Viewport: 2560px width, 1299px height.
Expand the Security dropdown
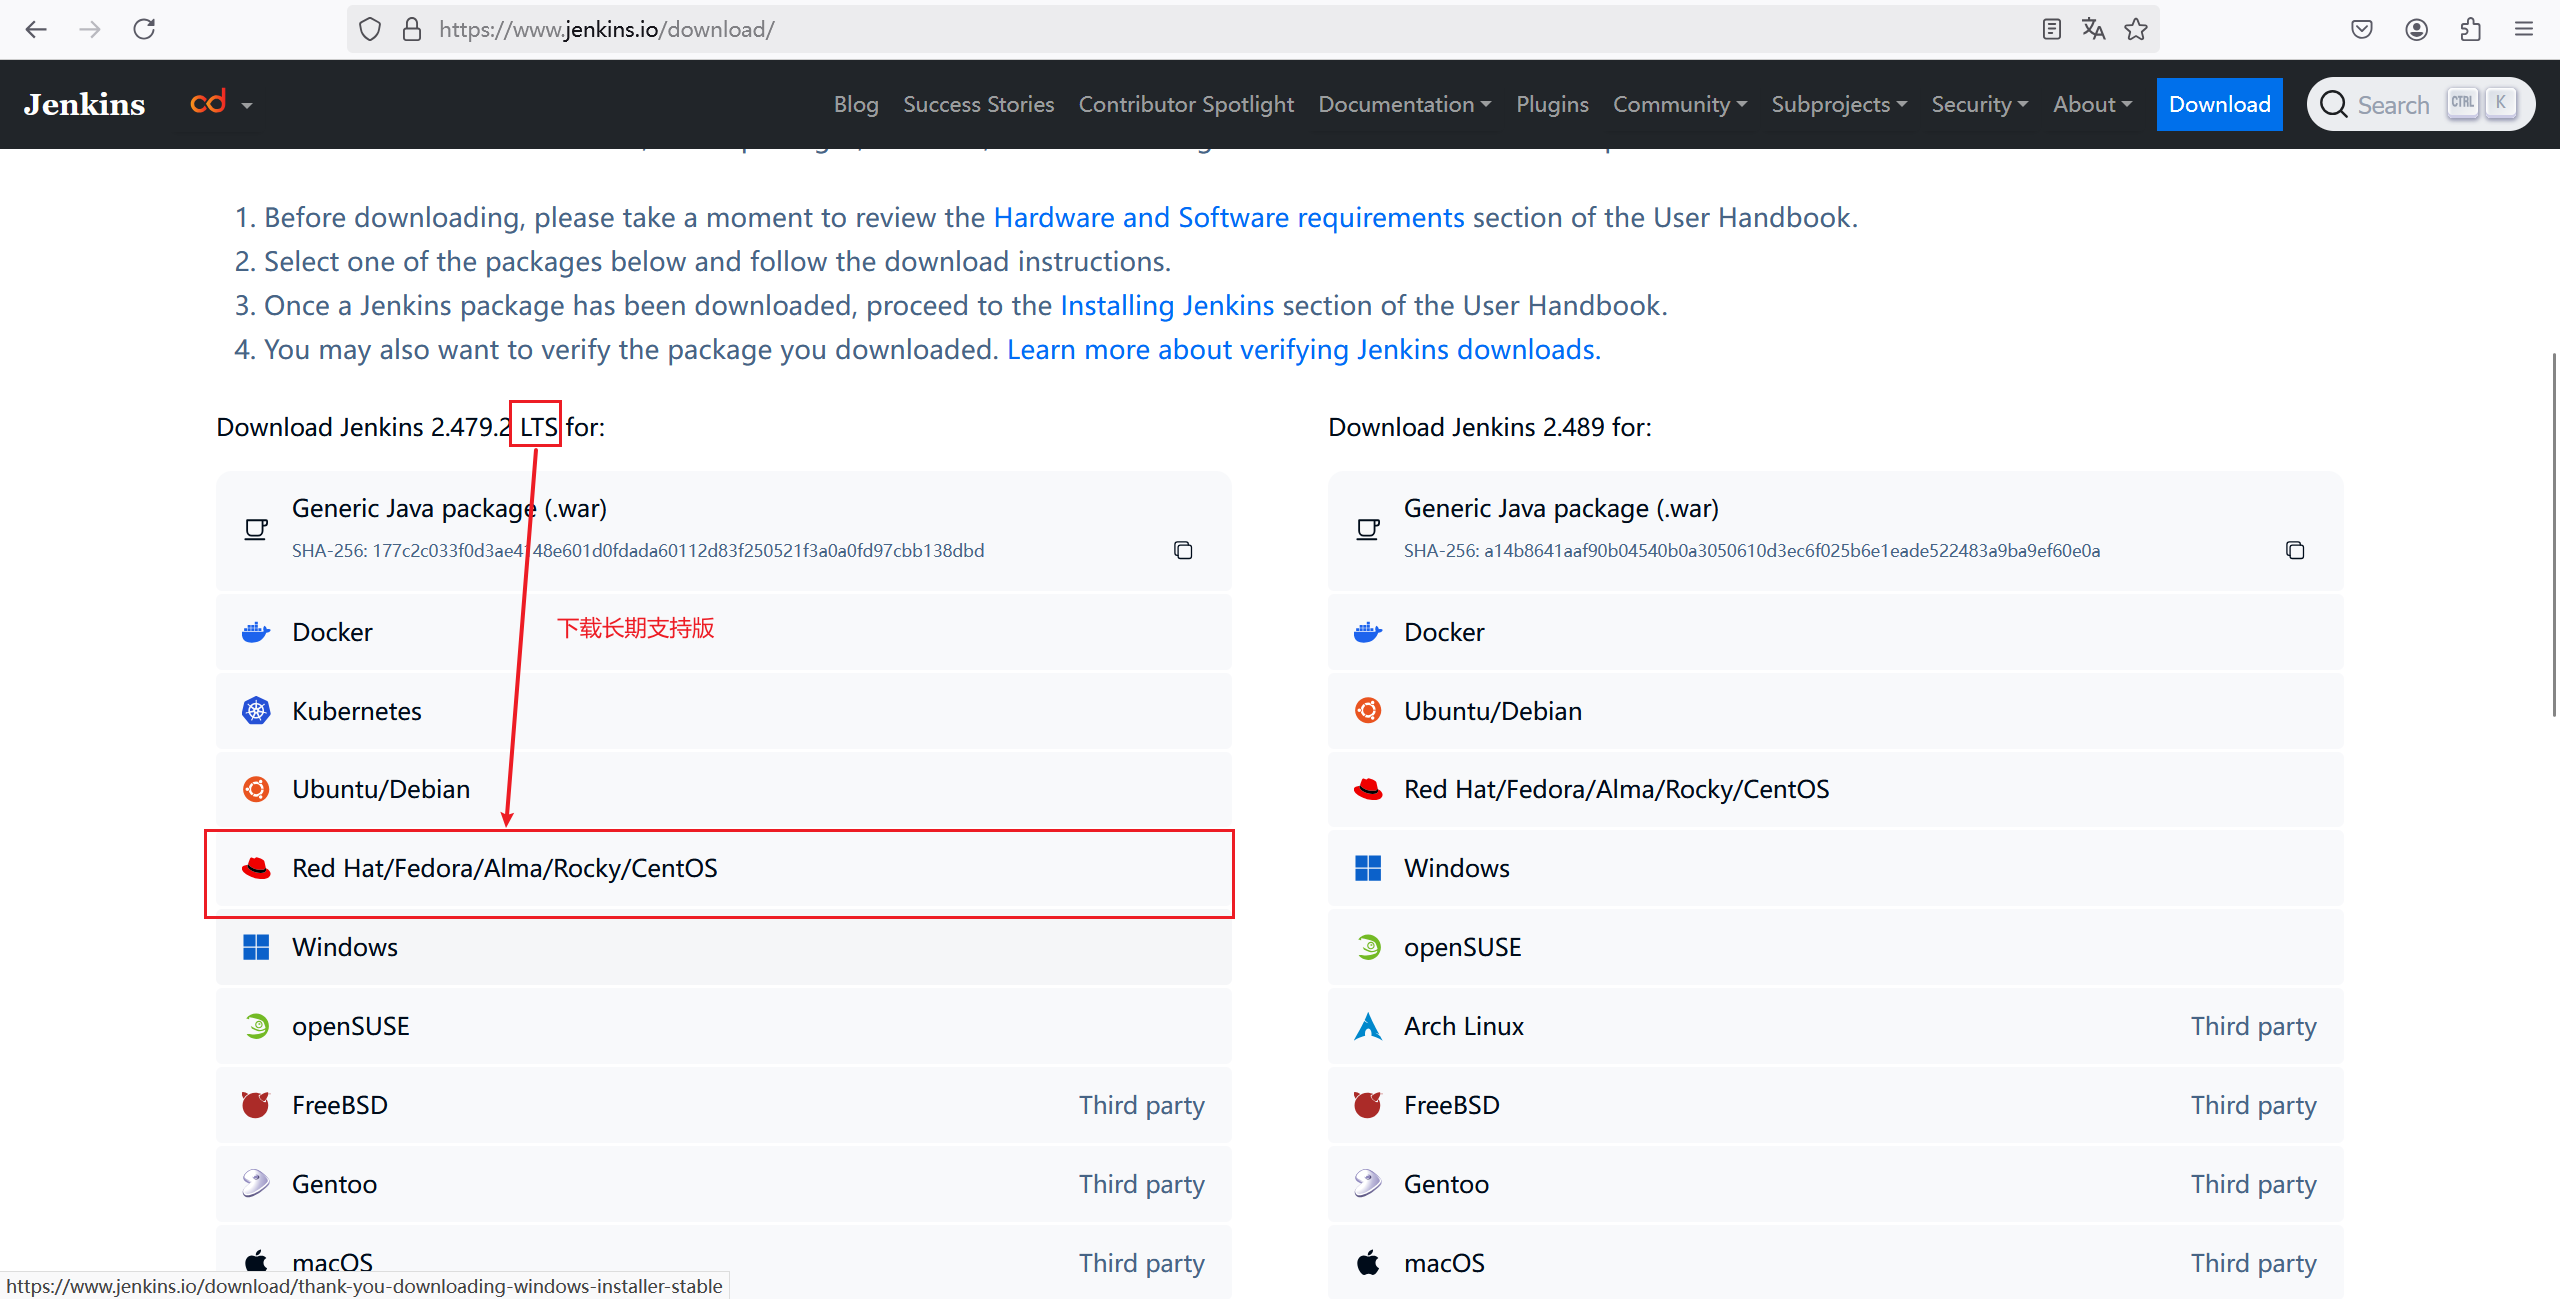(1980, 104)
